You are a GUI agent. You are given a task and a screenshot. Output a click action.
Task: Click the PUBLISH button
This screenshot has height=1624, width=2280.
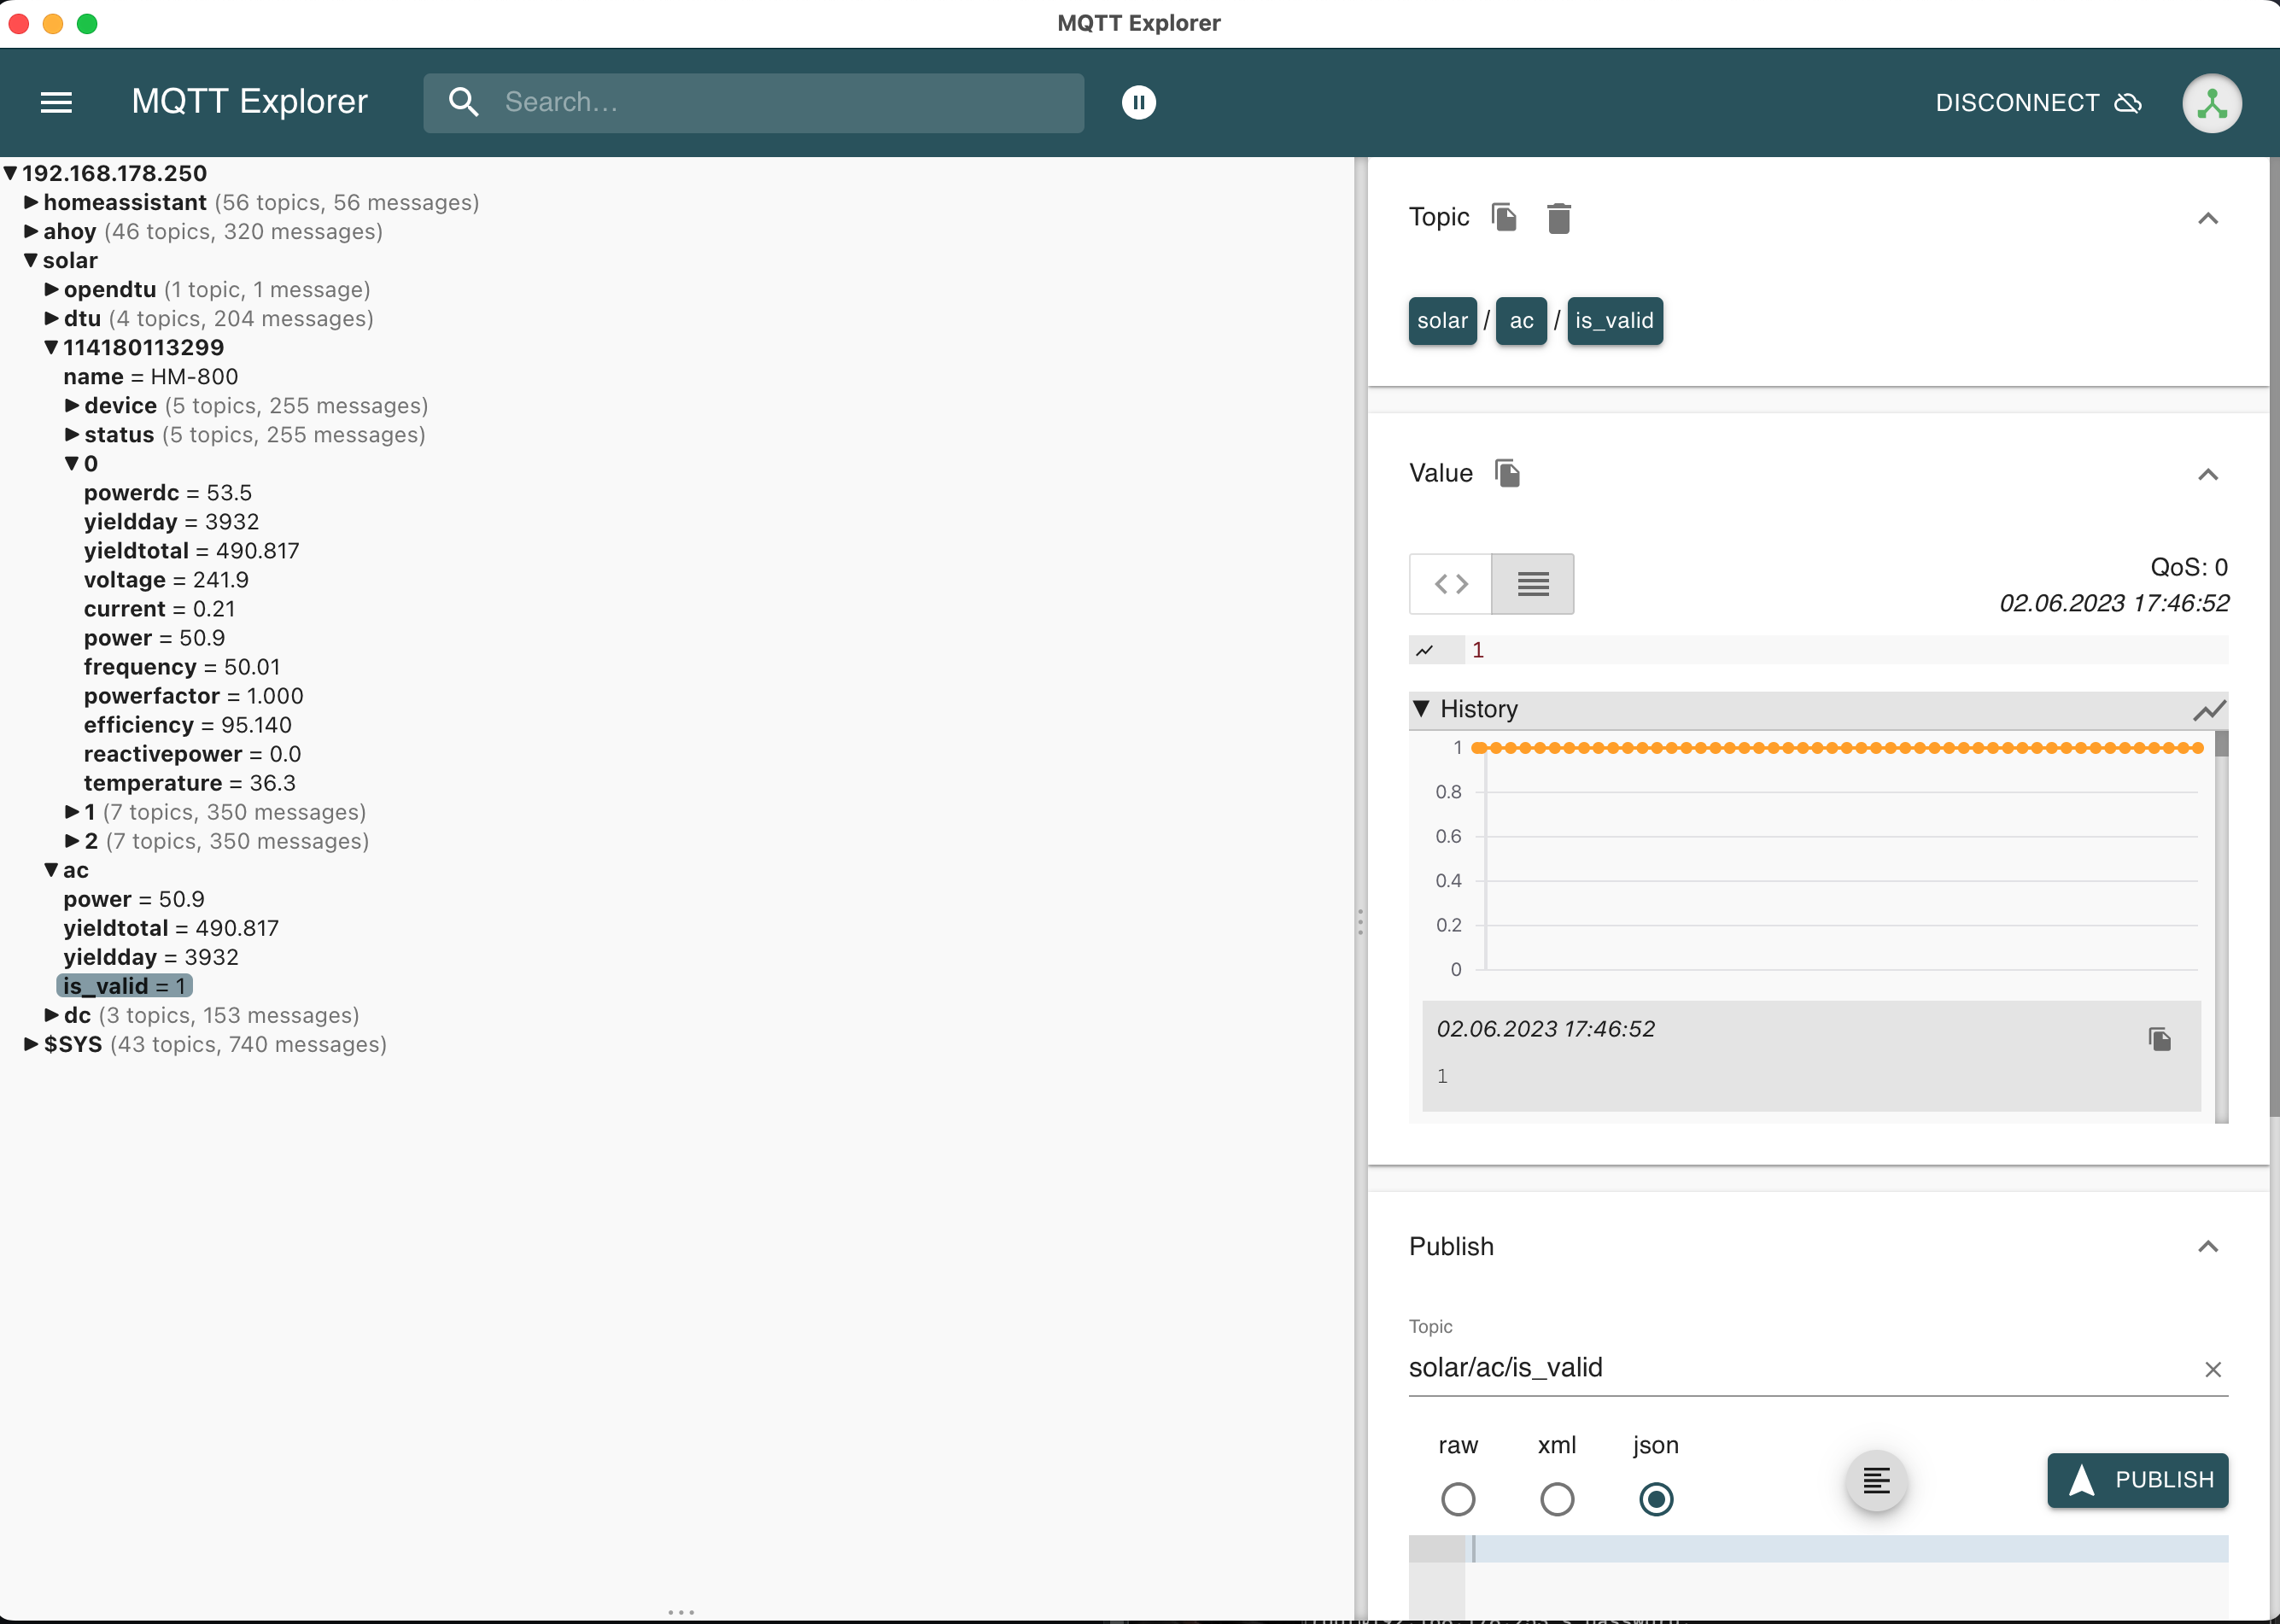coord(2137,1480)
